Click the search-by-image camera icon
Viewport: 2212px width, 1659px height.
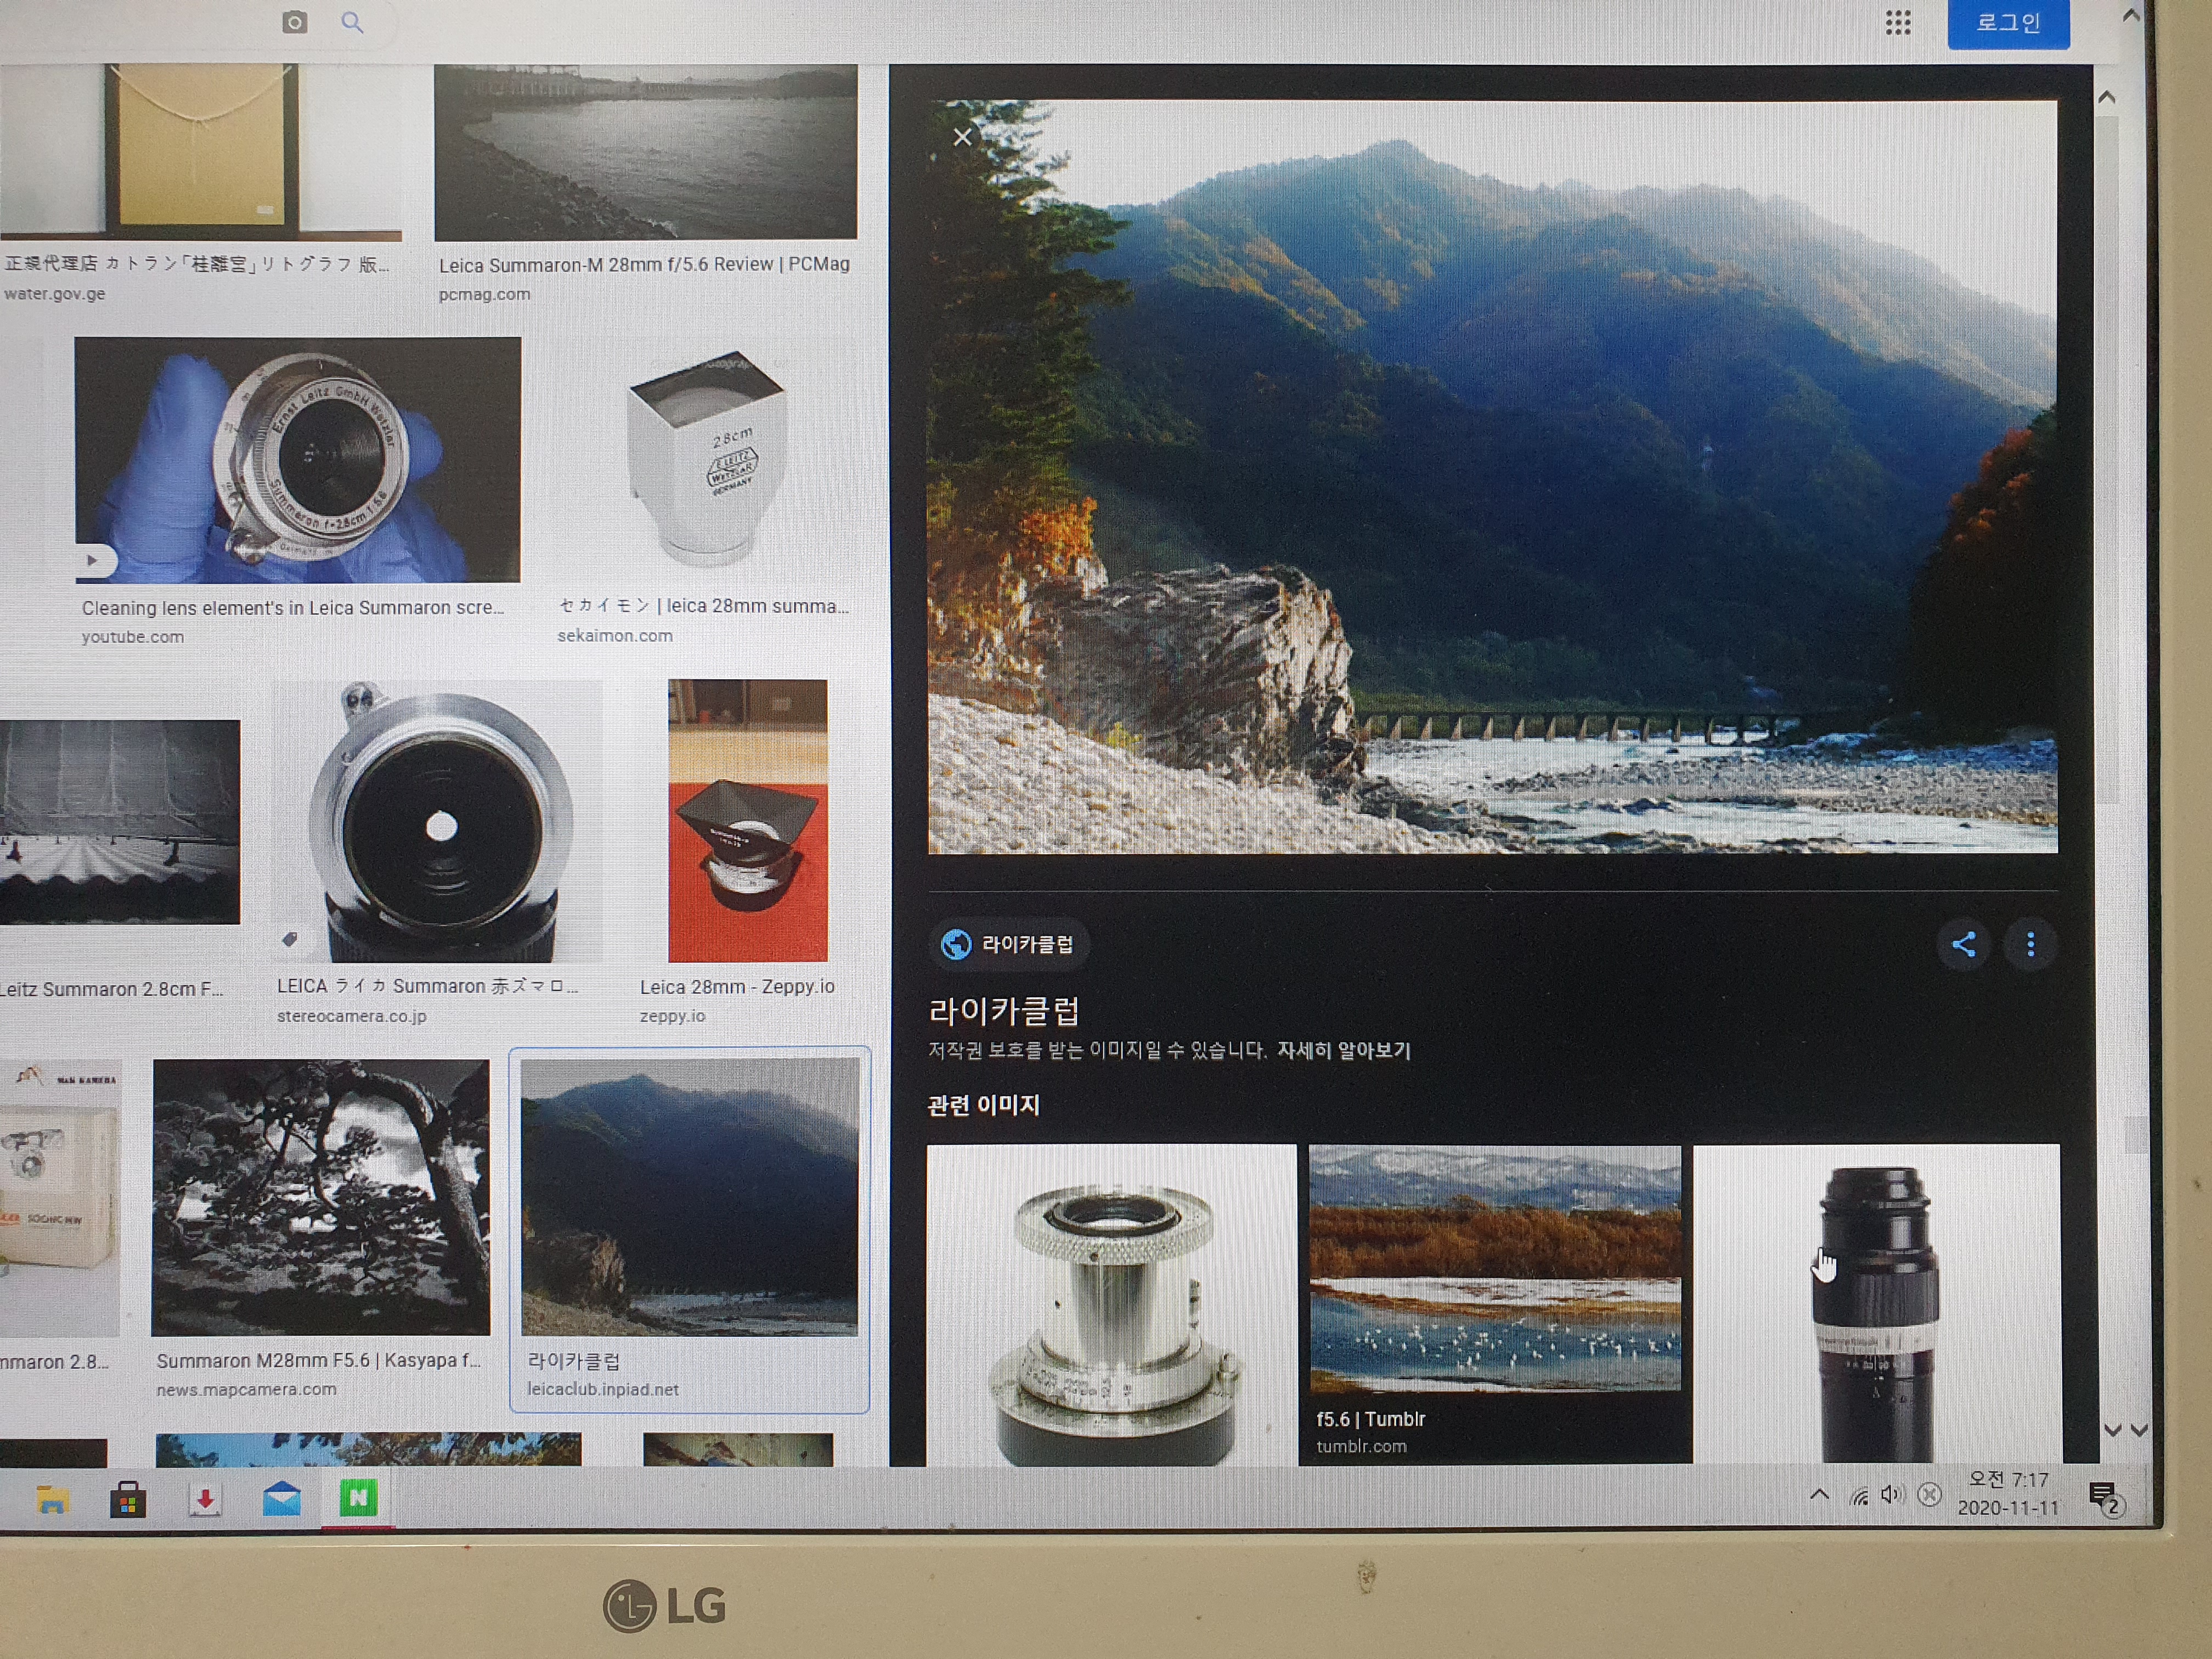(294, 22)
